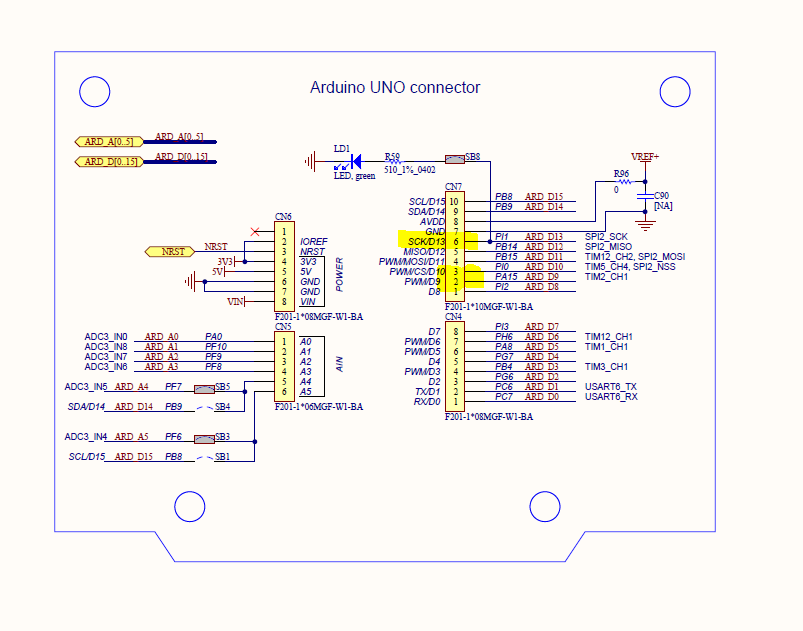Click the CN4 connector designator
This screenshot has height=631, width=803.
[x=453, y=317]
